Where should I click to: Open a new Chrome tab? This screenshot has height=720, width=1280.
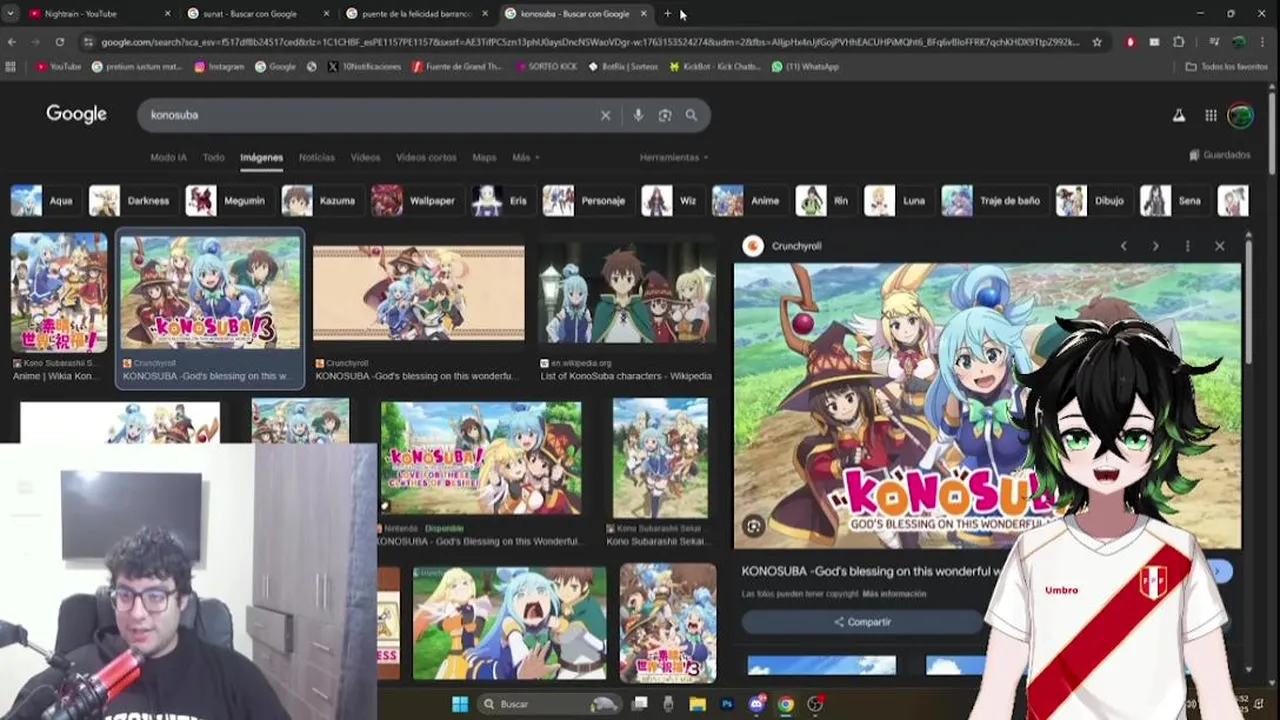pos(668,14)
